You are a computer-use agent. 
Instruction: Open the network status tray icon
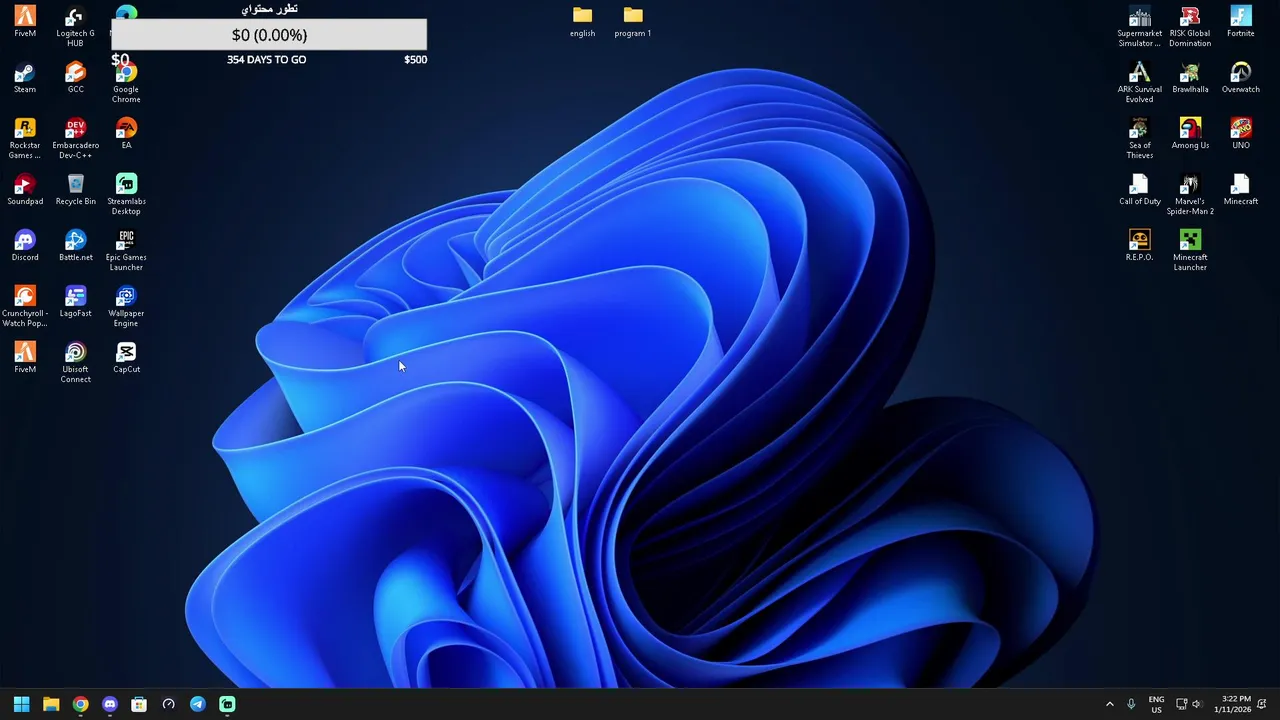(1181, 704)
